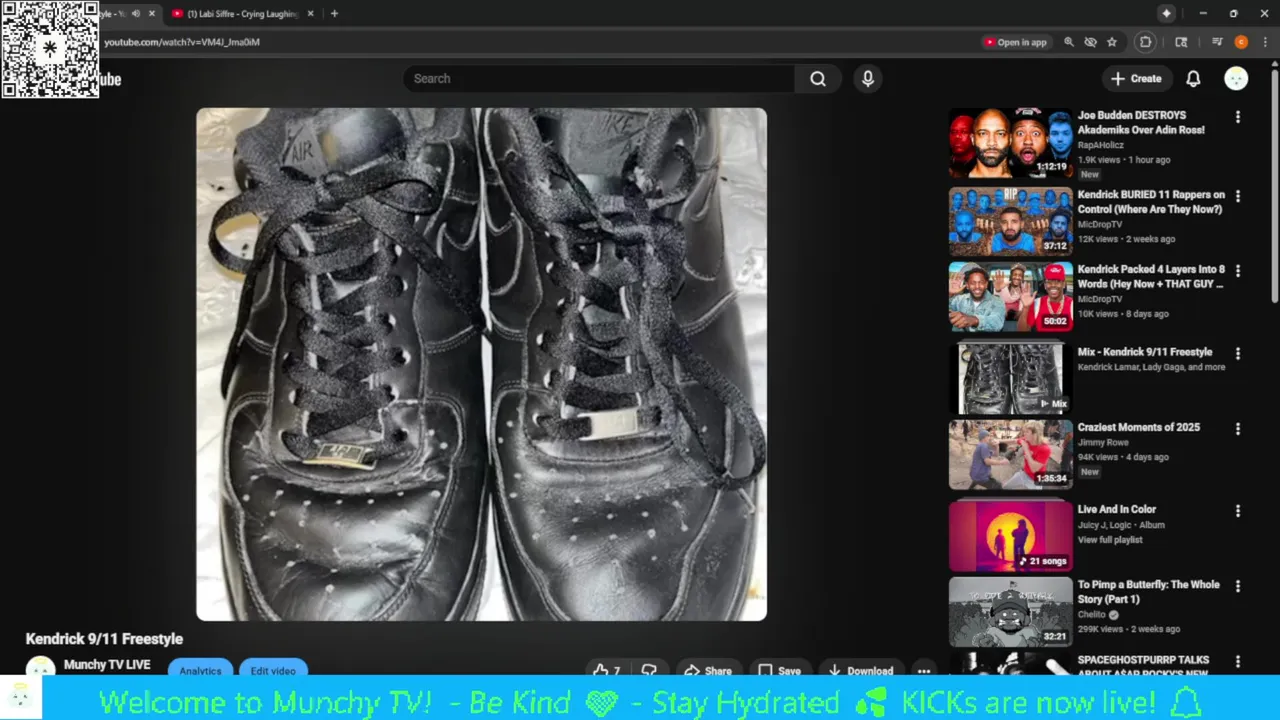Close the current Kendrick Freestyle tab
This screenshot has height=720, width=1280.
coord(152,14)
